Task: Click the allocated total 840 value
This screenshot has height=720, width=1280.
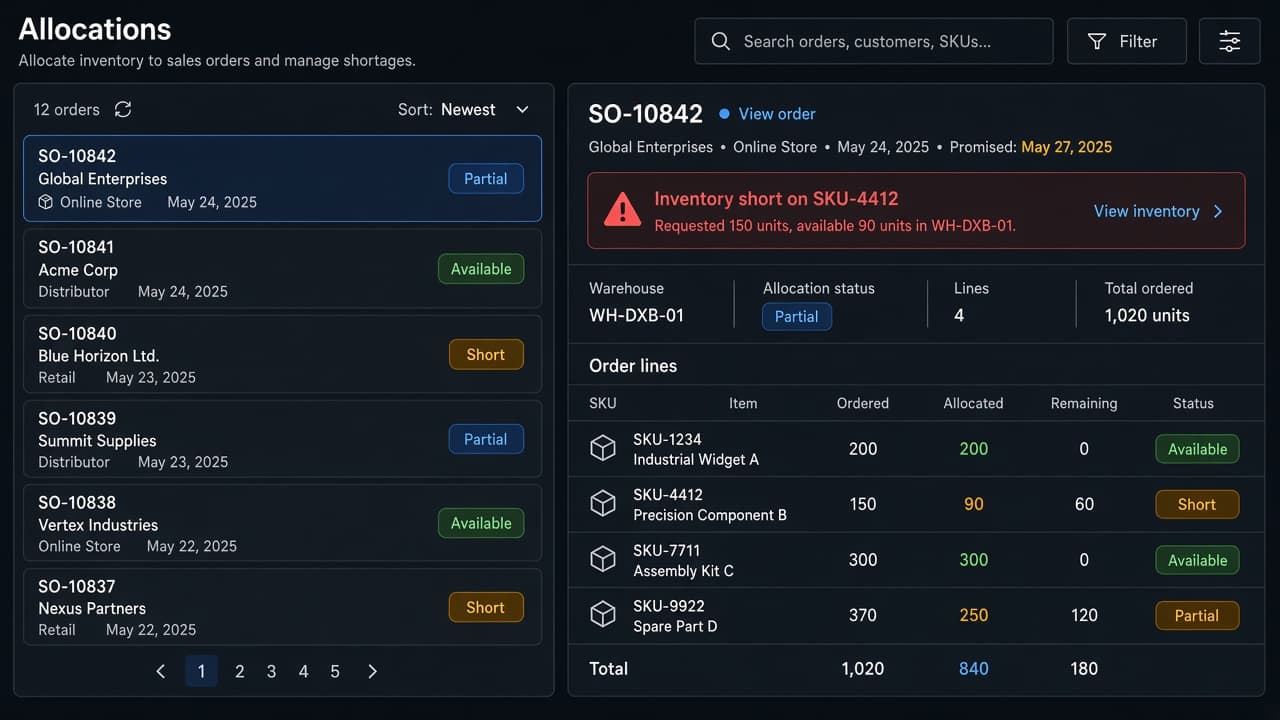Action: point(973,668)
